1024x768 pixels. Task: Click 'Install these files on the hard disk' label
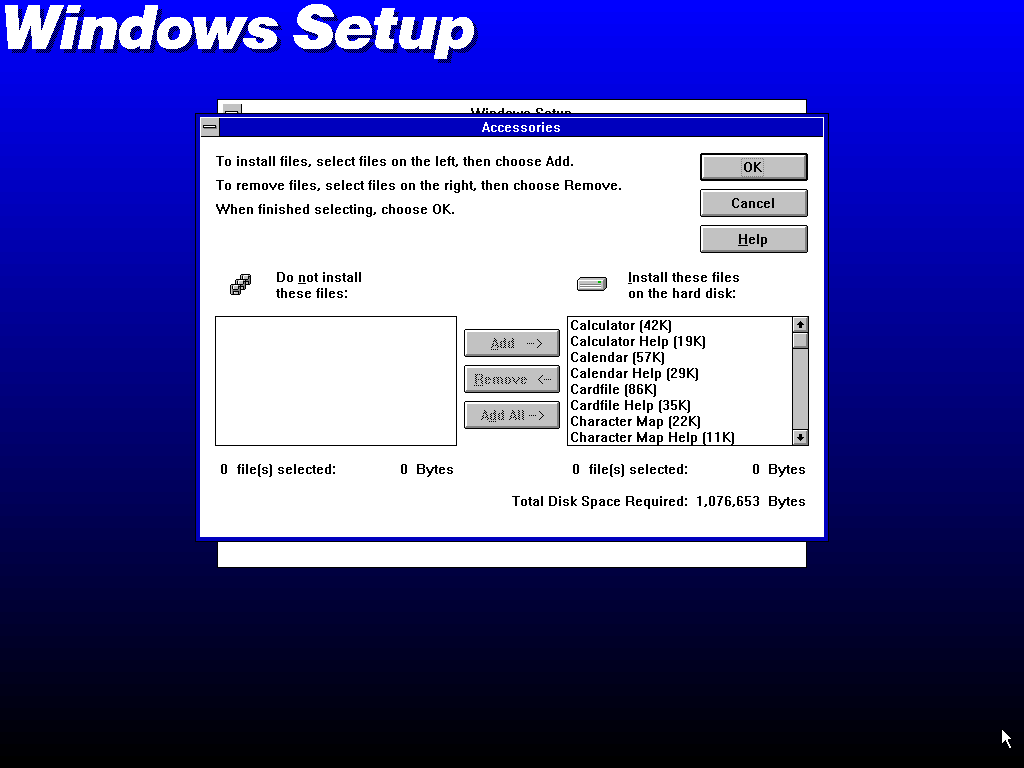683,285
